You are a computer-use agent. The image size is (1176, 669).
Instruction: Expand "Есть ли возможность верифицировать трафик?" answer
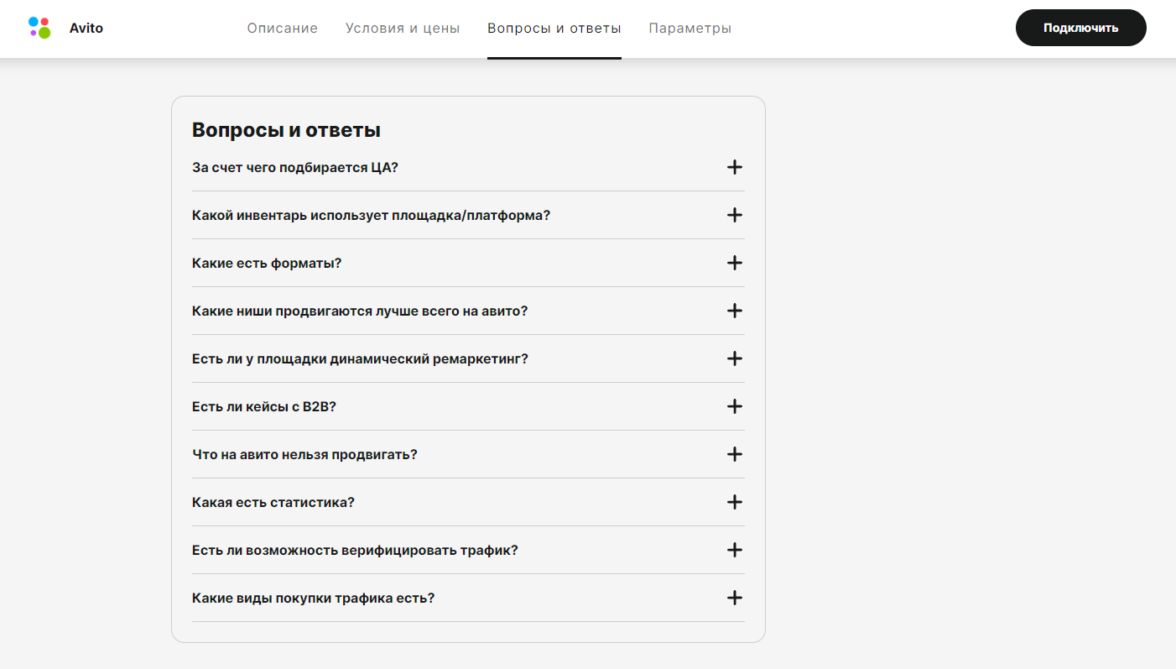[734, 550]
